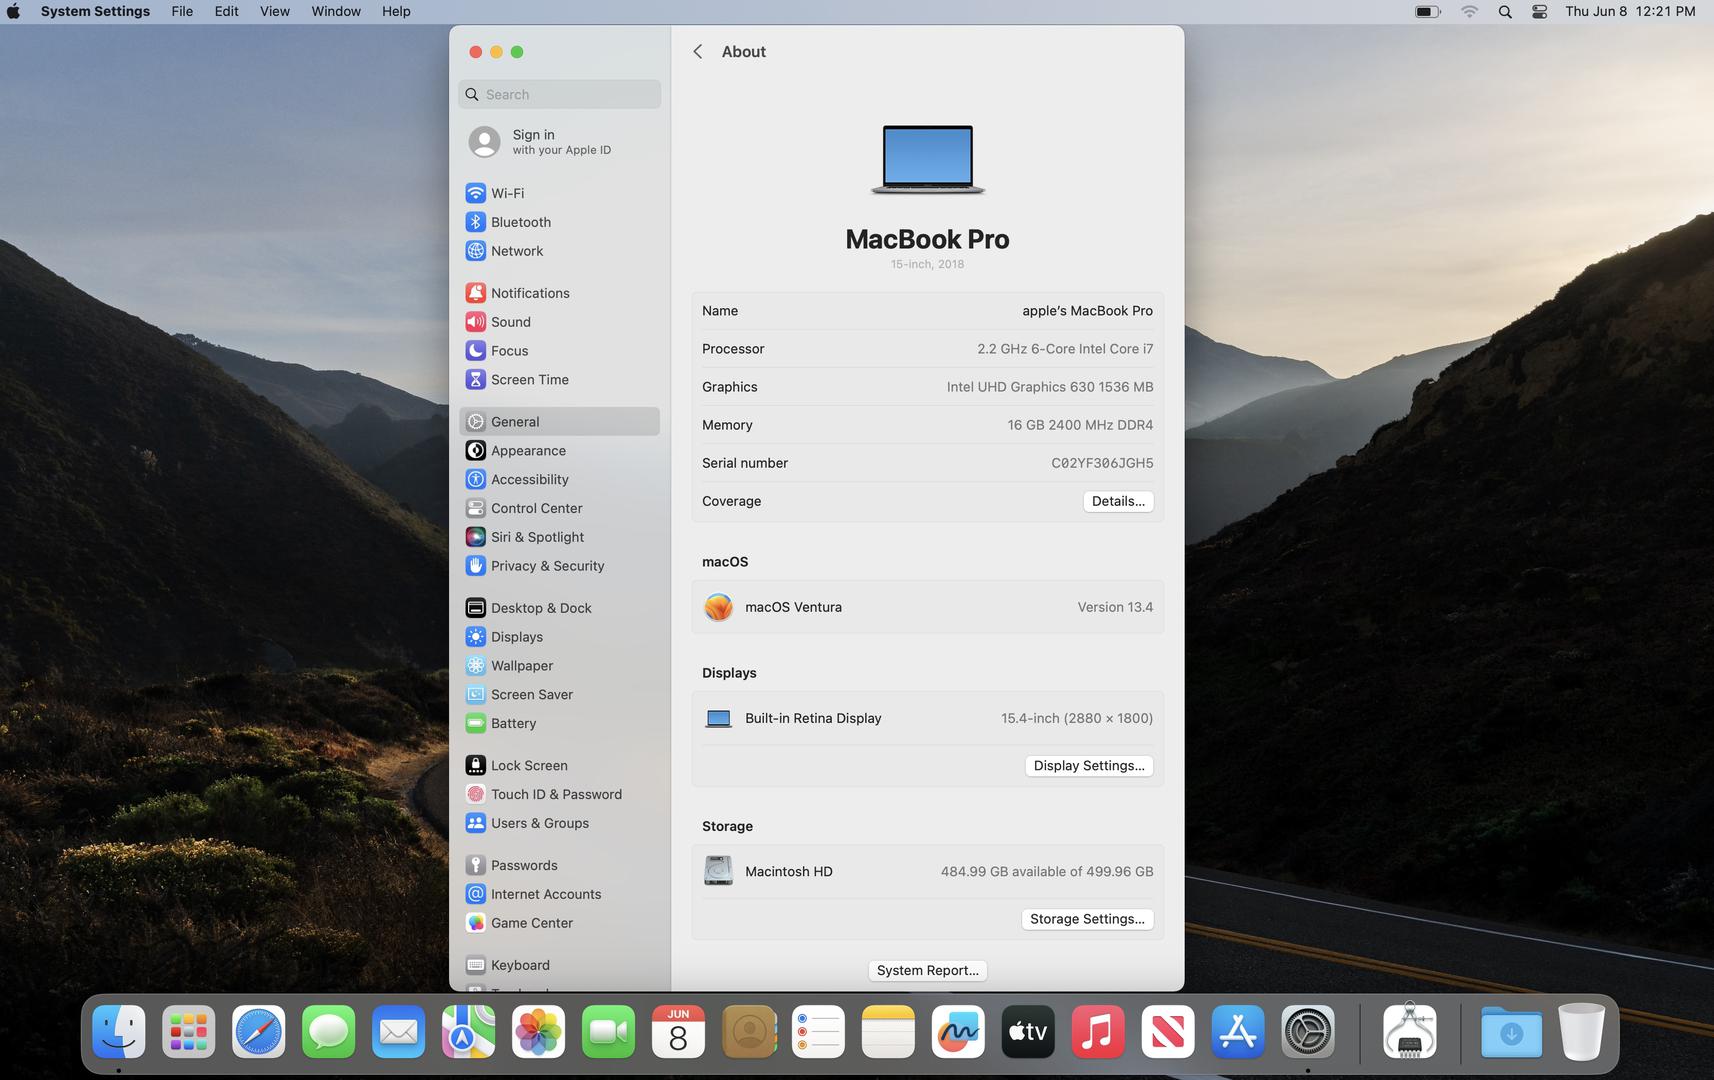The image size is (1714, 1080).
Task: Go back using the About back chevron
Action: 698,52
